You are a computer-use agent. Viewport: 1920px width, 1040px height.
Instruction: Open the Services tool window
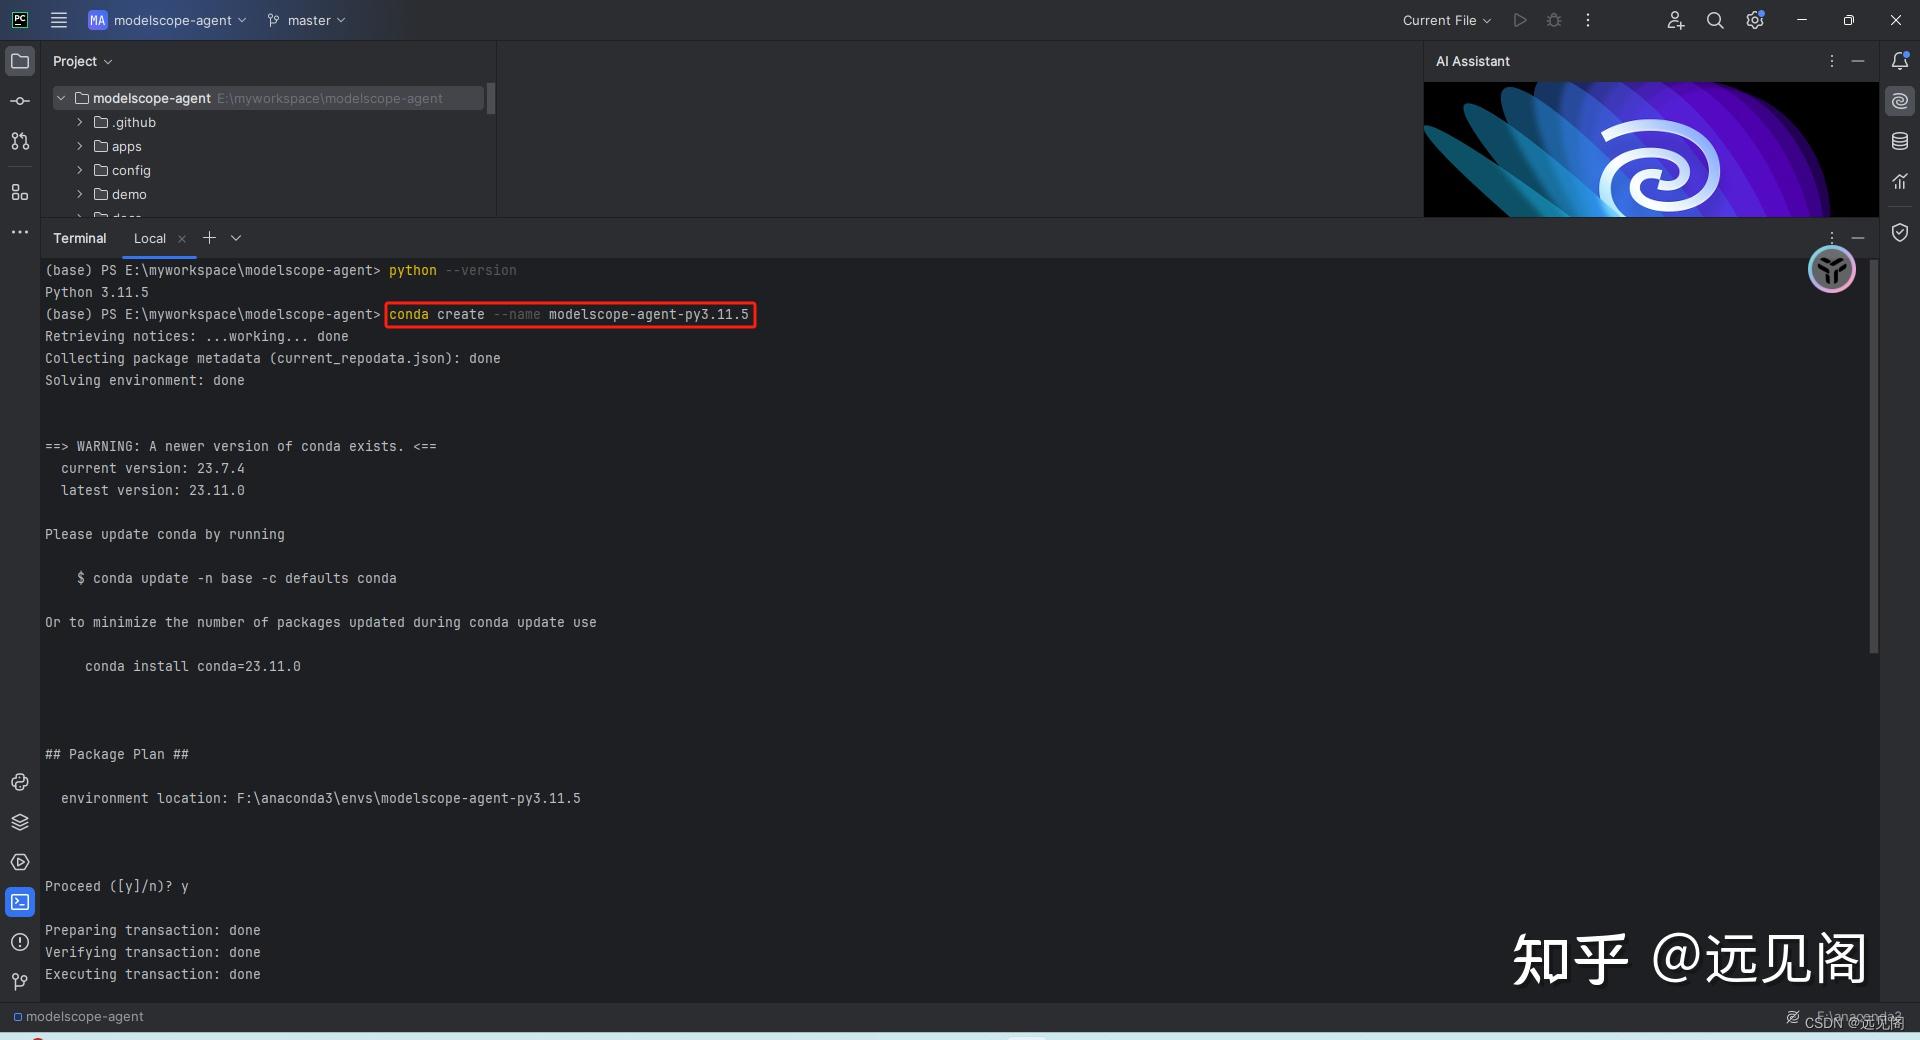[x=20, y=862]
